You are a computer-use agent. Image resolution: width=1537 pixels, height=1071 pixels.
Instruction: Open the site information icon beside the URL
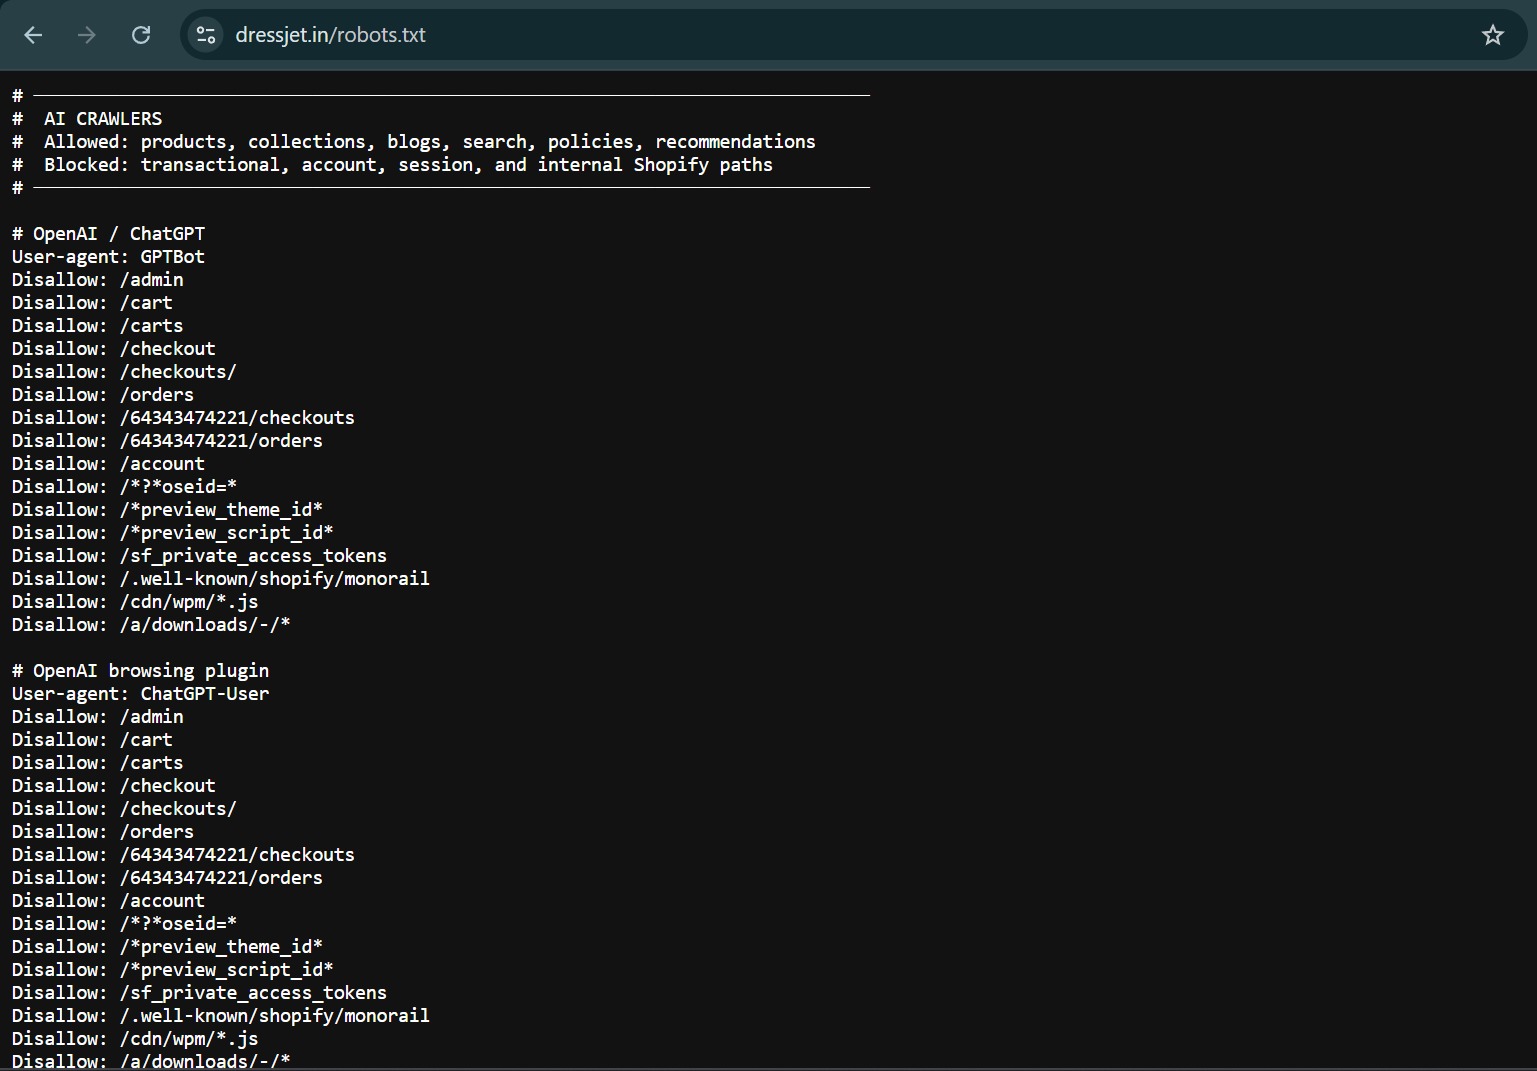click(206, 35)
